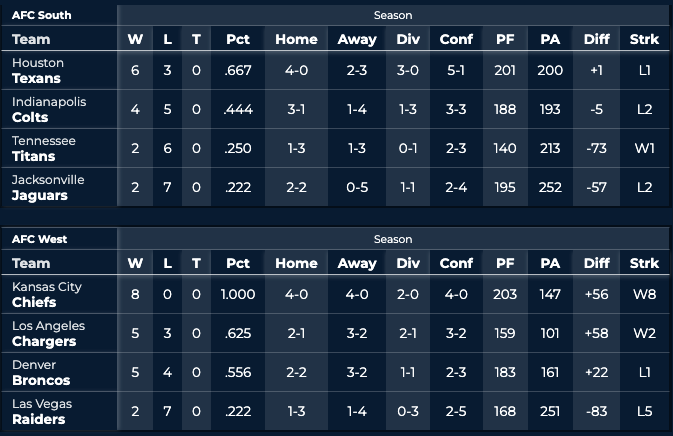Click the Home column header in AFC West
The image size is (673, 436).
coord(296,263)
